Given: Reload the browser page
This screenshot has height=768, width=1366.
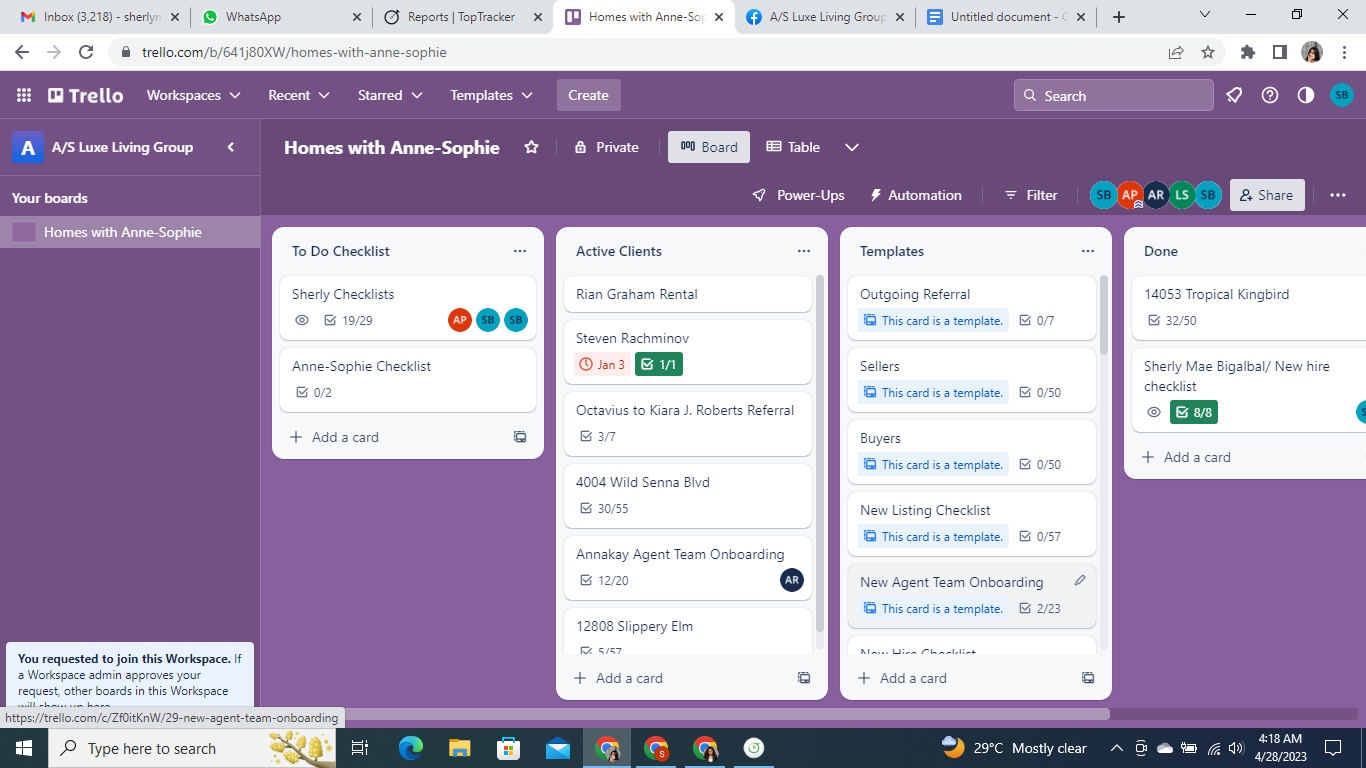Looking at the screenshot, I should [x=86, y=52].
